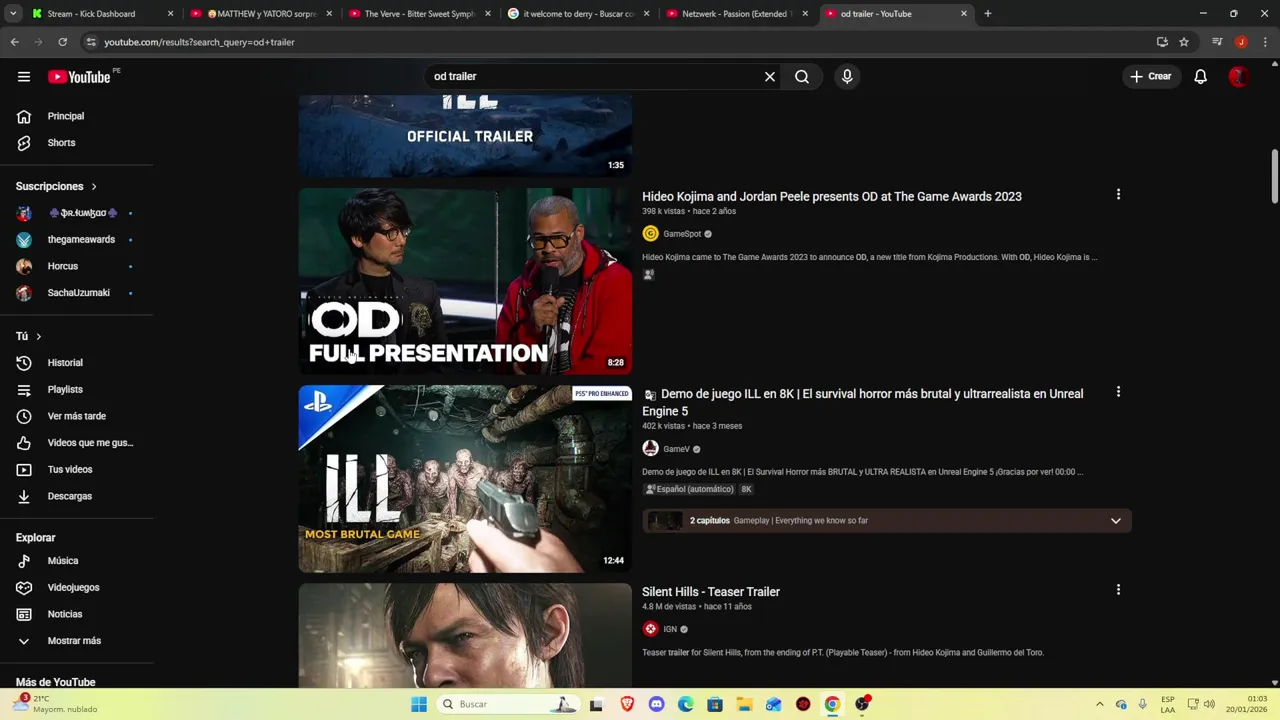This screenshot has width=1280, height=720.
Task: Expand the 2 capítulos chapters dropdown
Action: click(1116, 521)
